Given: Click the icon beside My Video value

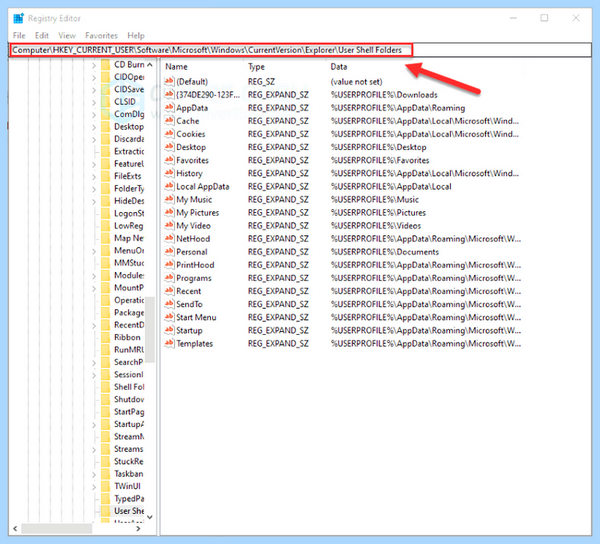Looking at the screenshot, I should [169, 225].
